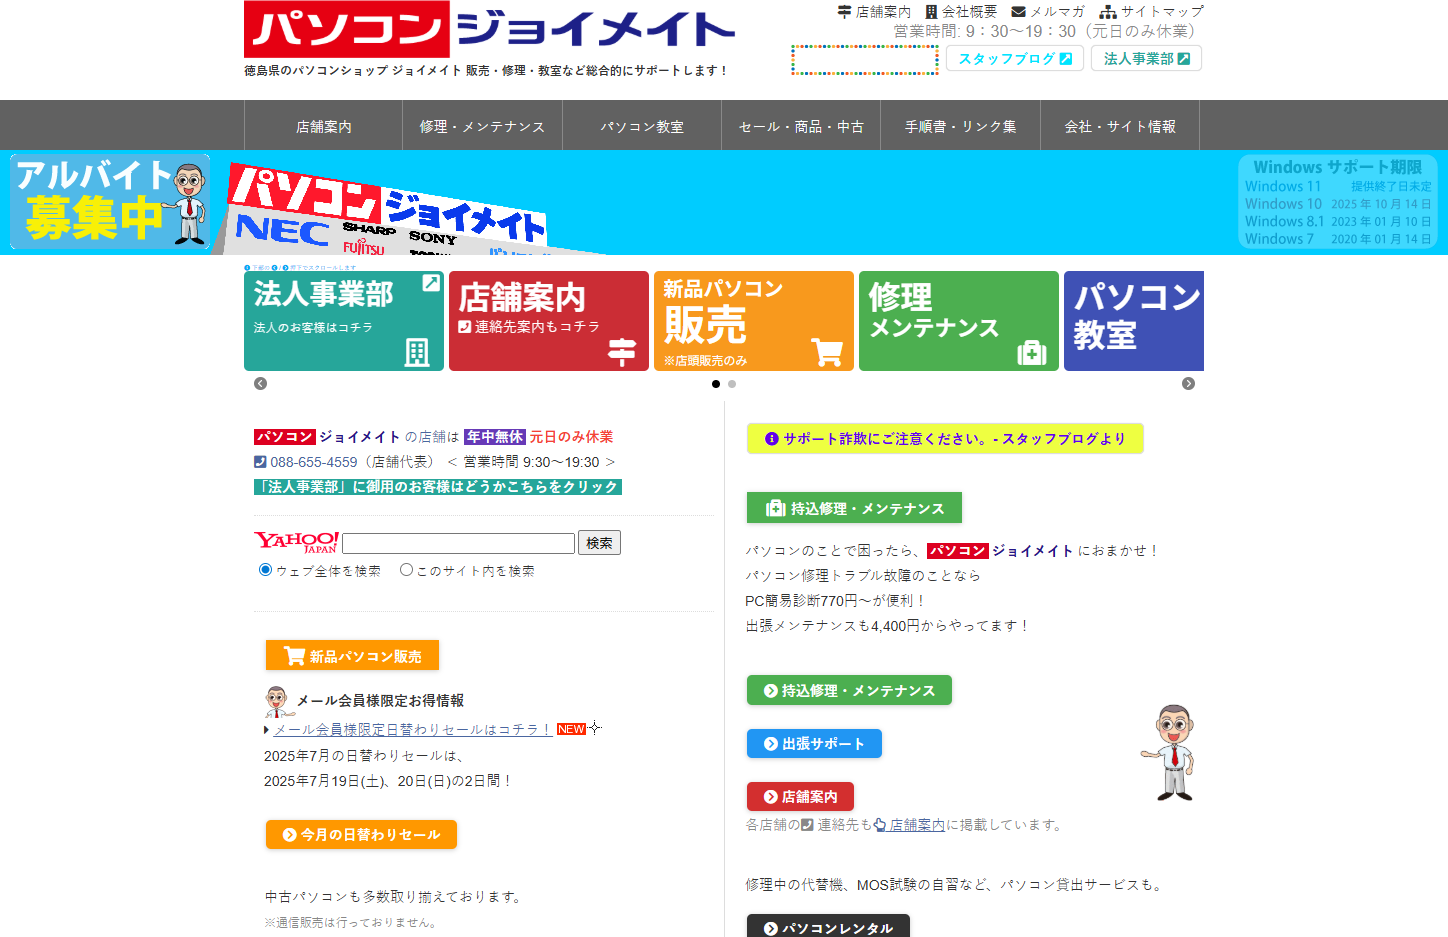Open the green 修理メンテナンス tile

click(x=959, y=321)
